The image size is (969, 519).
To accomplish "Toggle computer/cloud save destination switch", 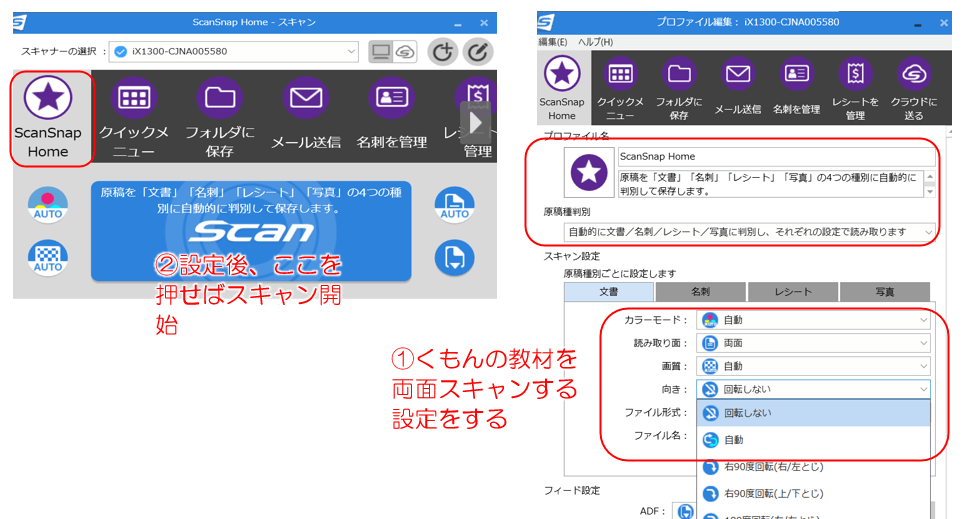I will pyautogui.click(x=392, y=52).
